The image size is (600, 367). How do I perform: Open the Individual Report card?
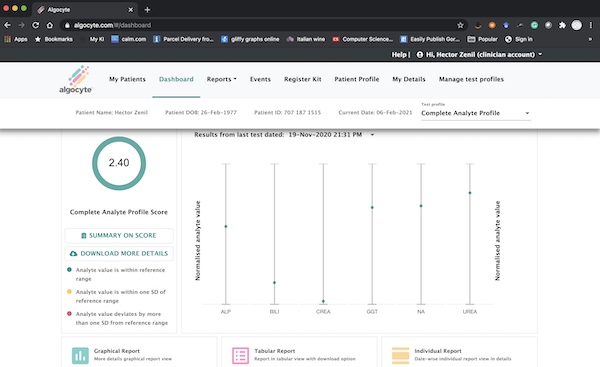coord(460,352)
